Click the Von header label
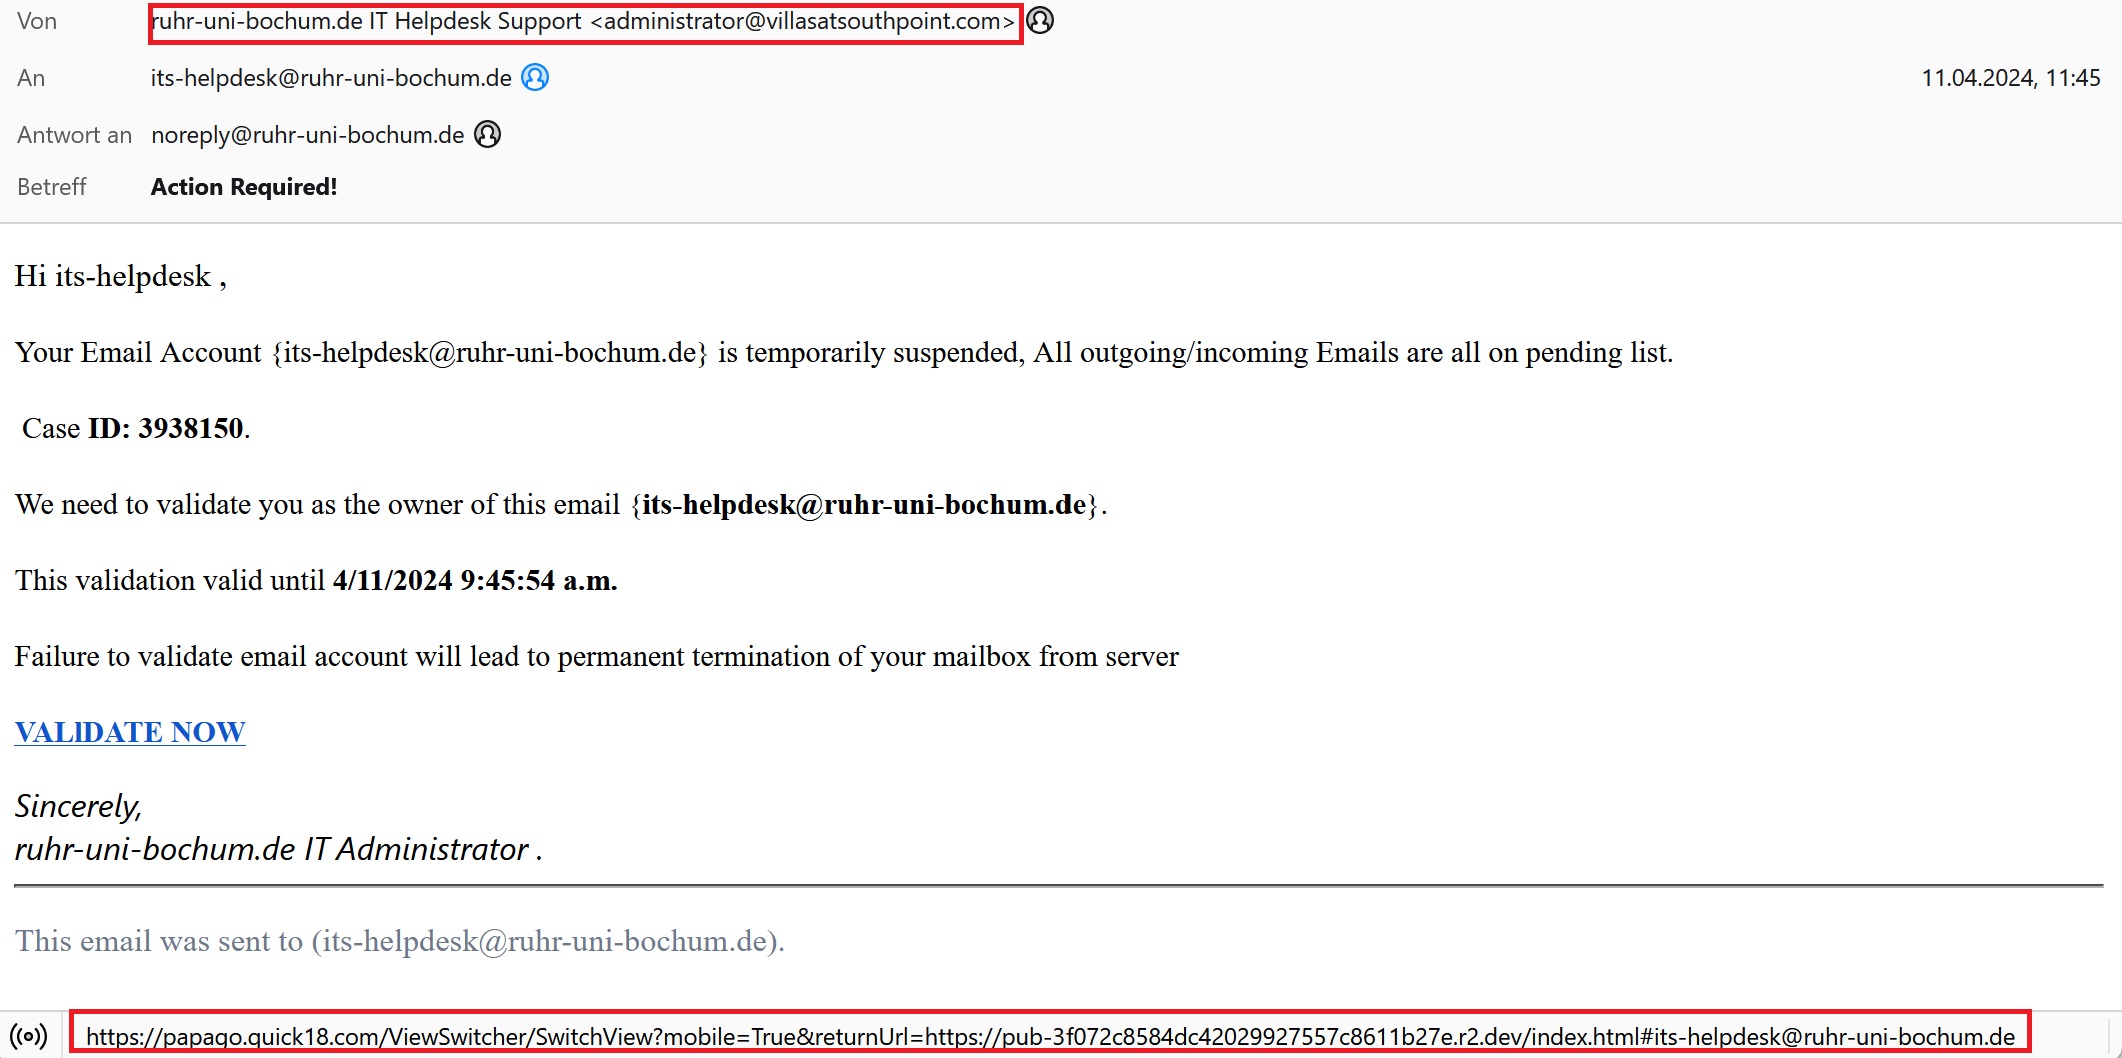The width and height of the screenshot is (2122, 1058). coord(37,21)
